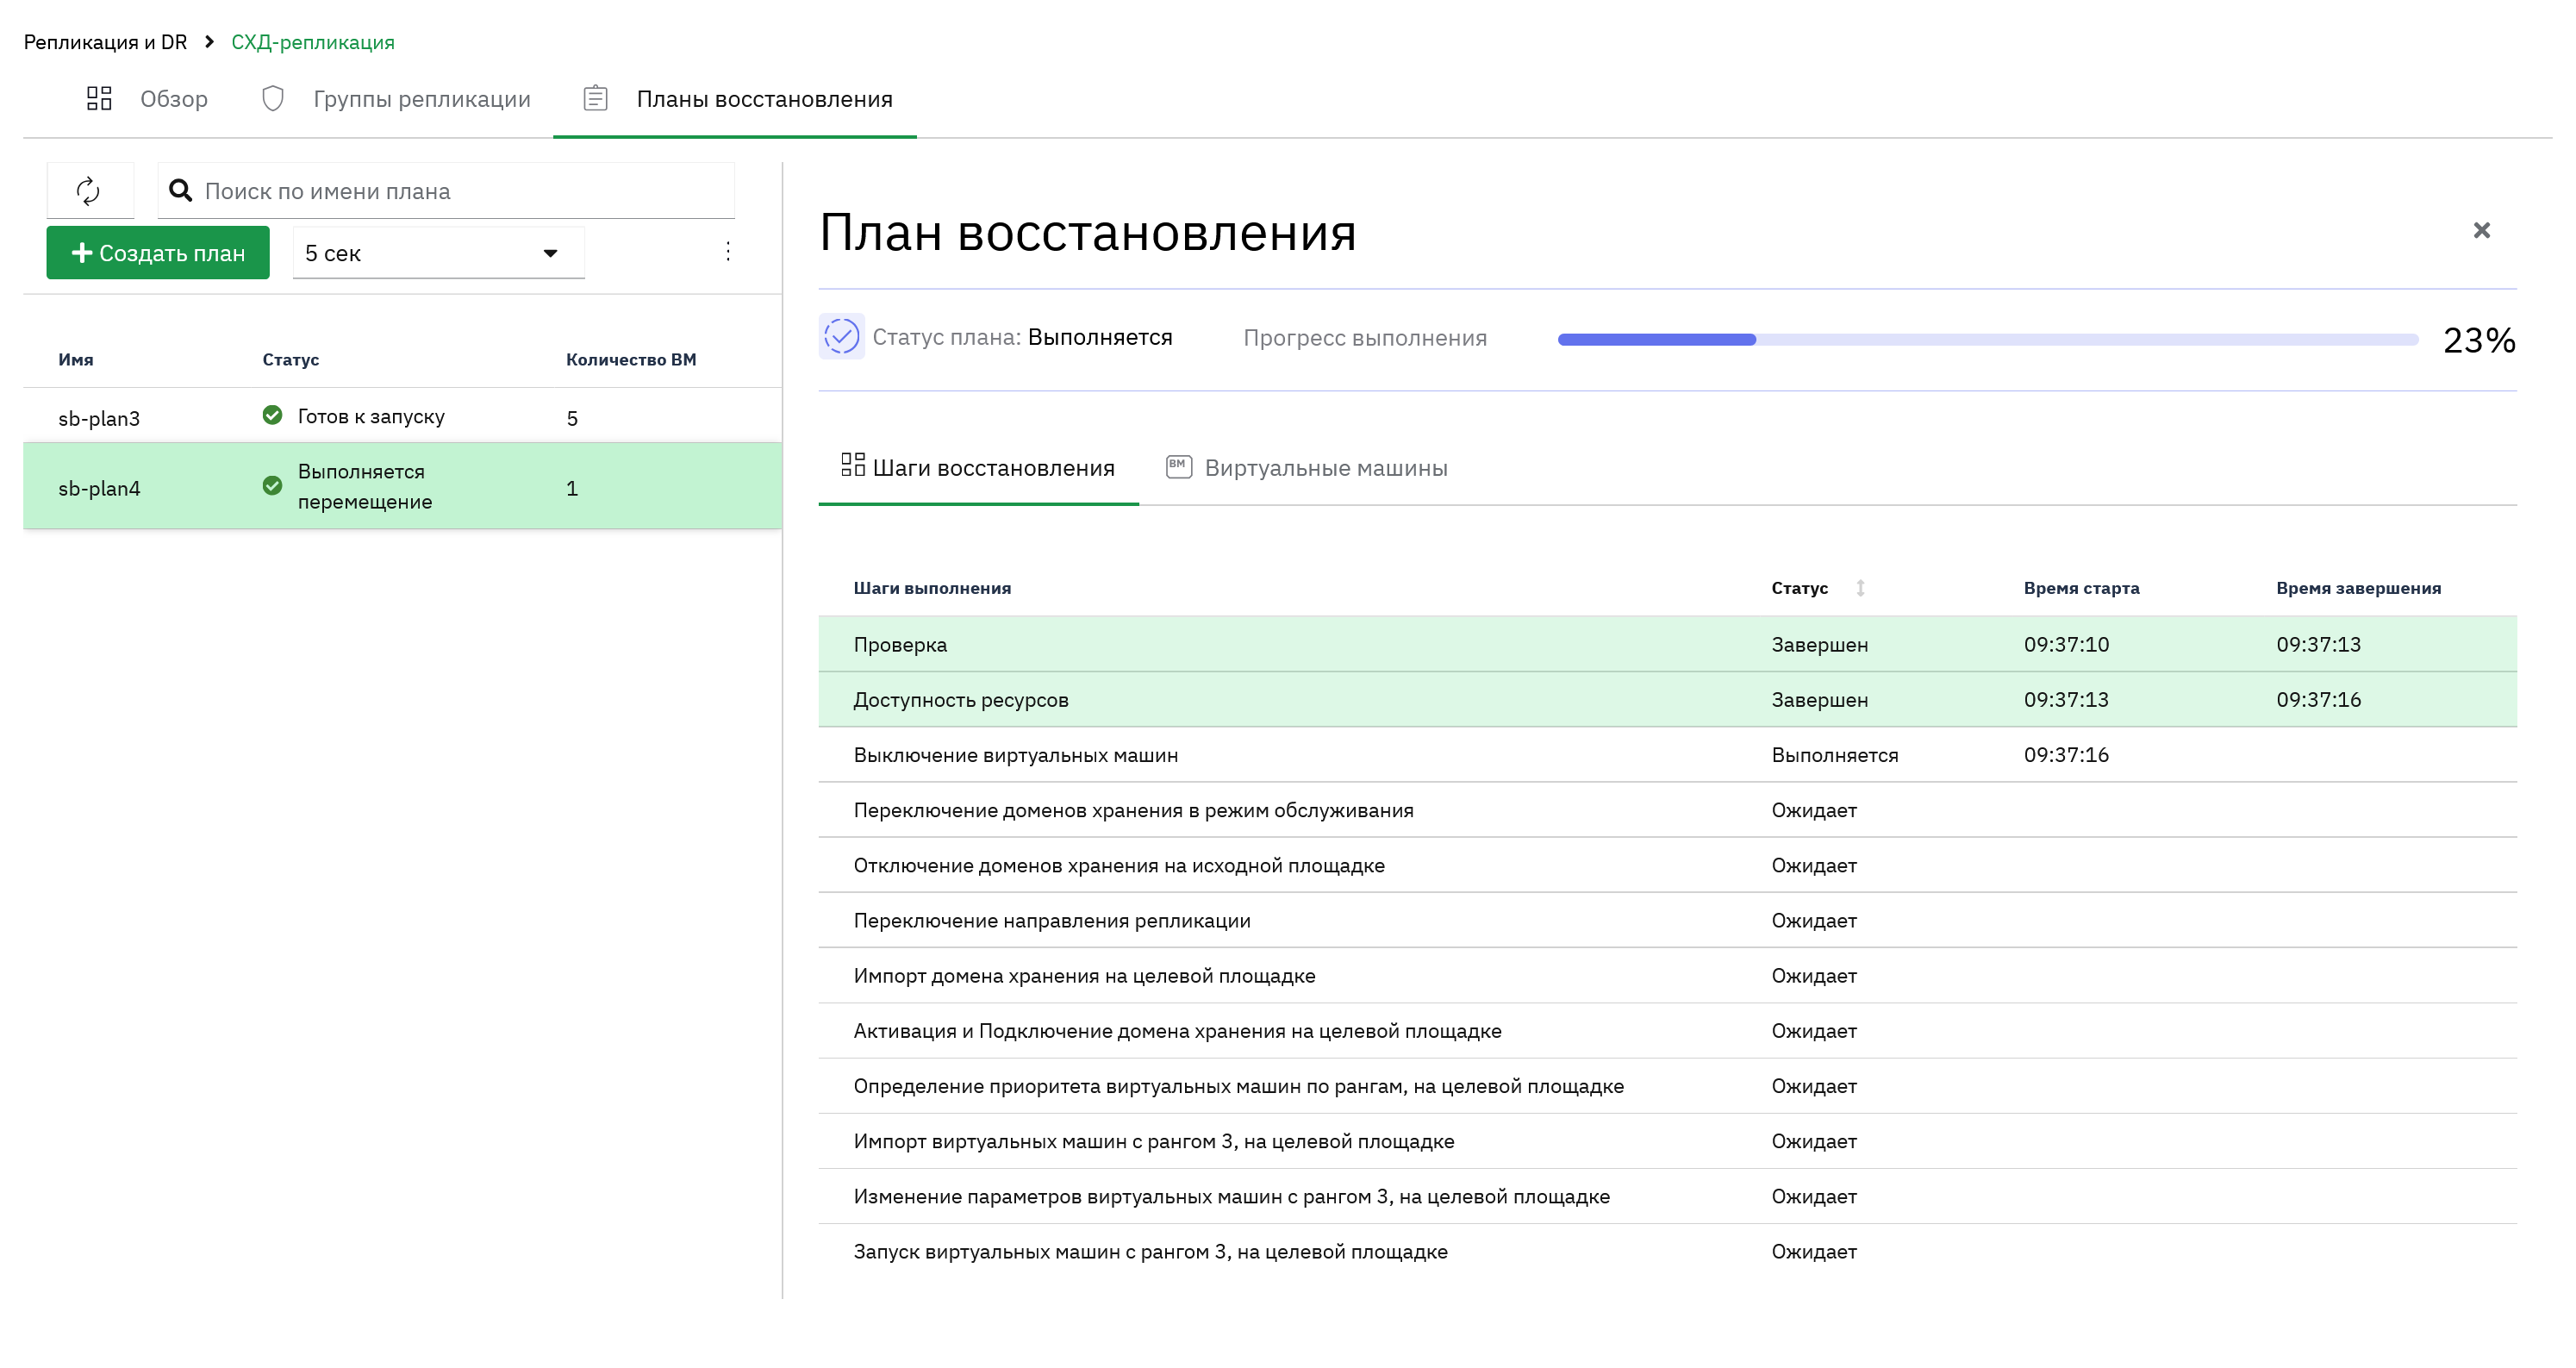Select Переключение направления репликации step
Viewport: 2576px width, 1368px height.
pos(1667,920)
